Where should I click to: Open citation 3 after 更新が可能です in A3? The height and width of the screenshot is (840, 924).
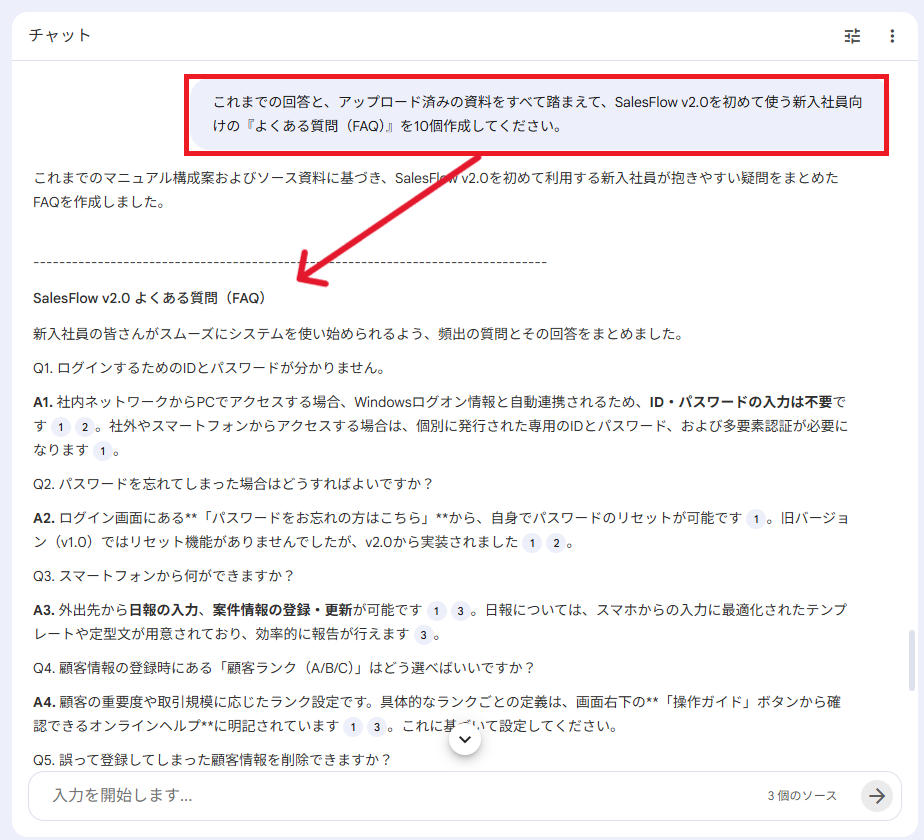(x=460, y=611)
